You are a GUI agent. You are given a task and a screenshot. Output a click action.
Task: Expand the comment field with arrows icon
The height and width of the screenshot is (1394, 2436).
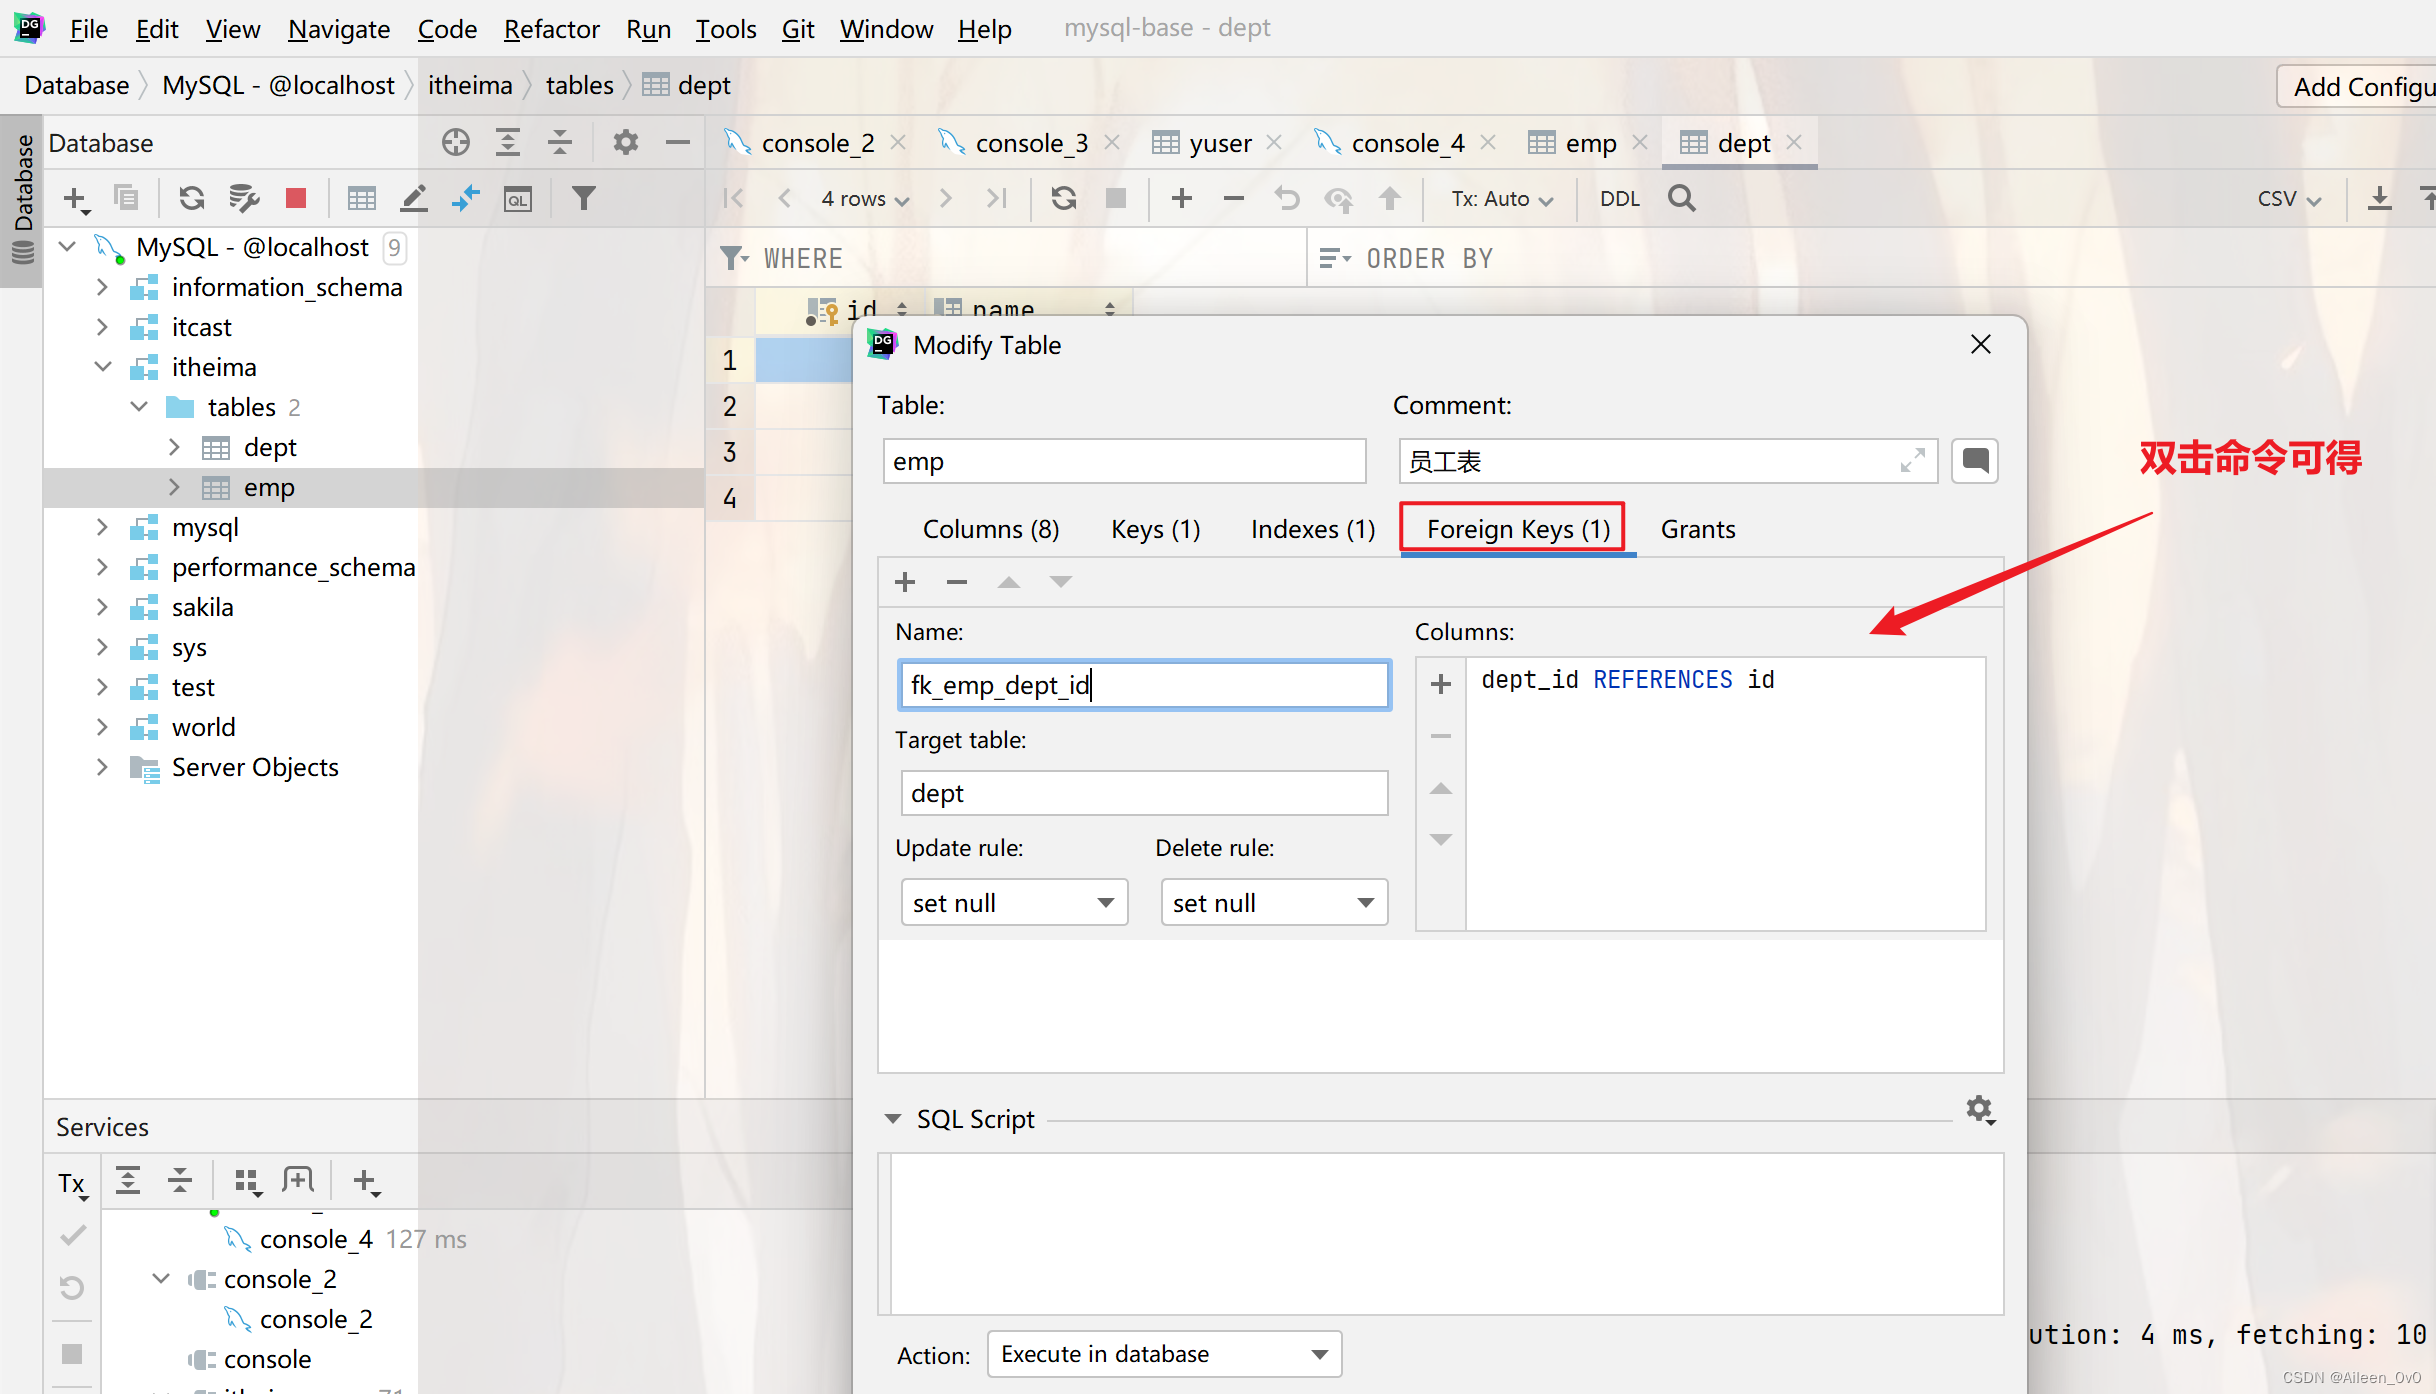1912,461
